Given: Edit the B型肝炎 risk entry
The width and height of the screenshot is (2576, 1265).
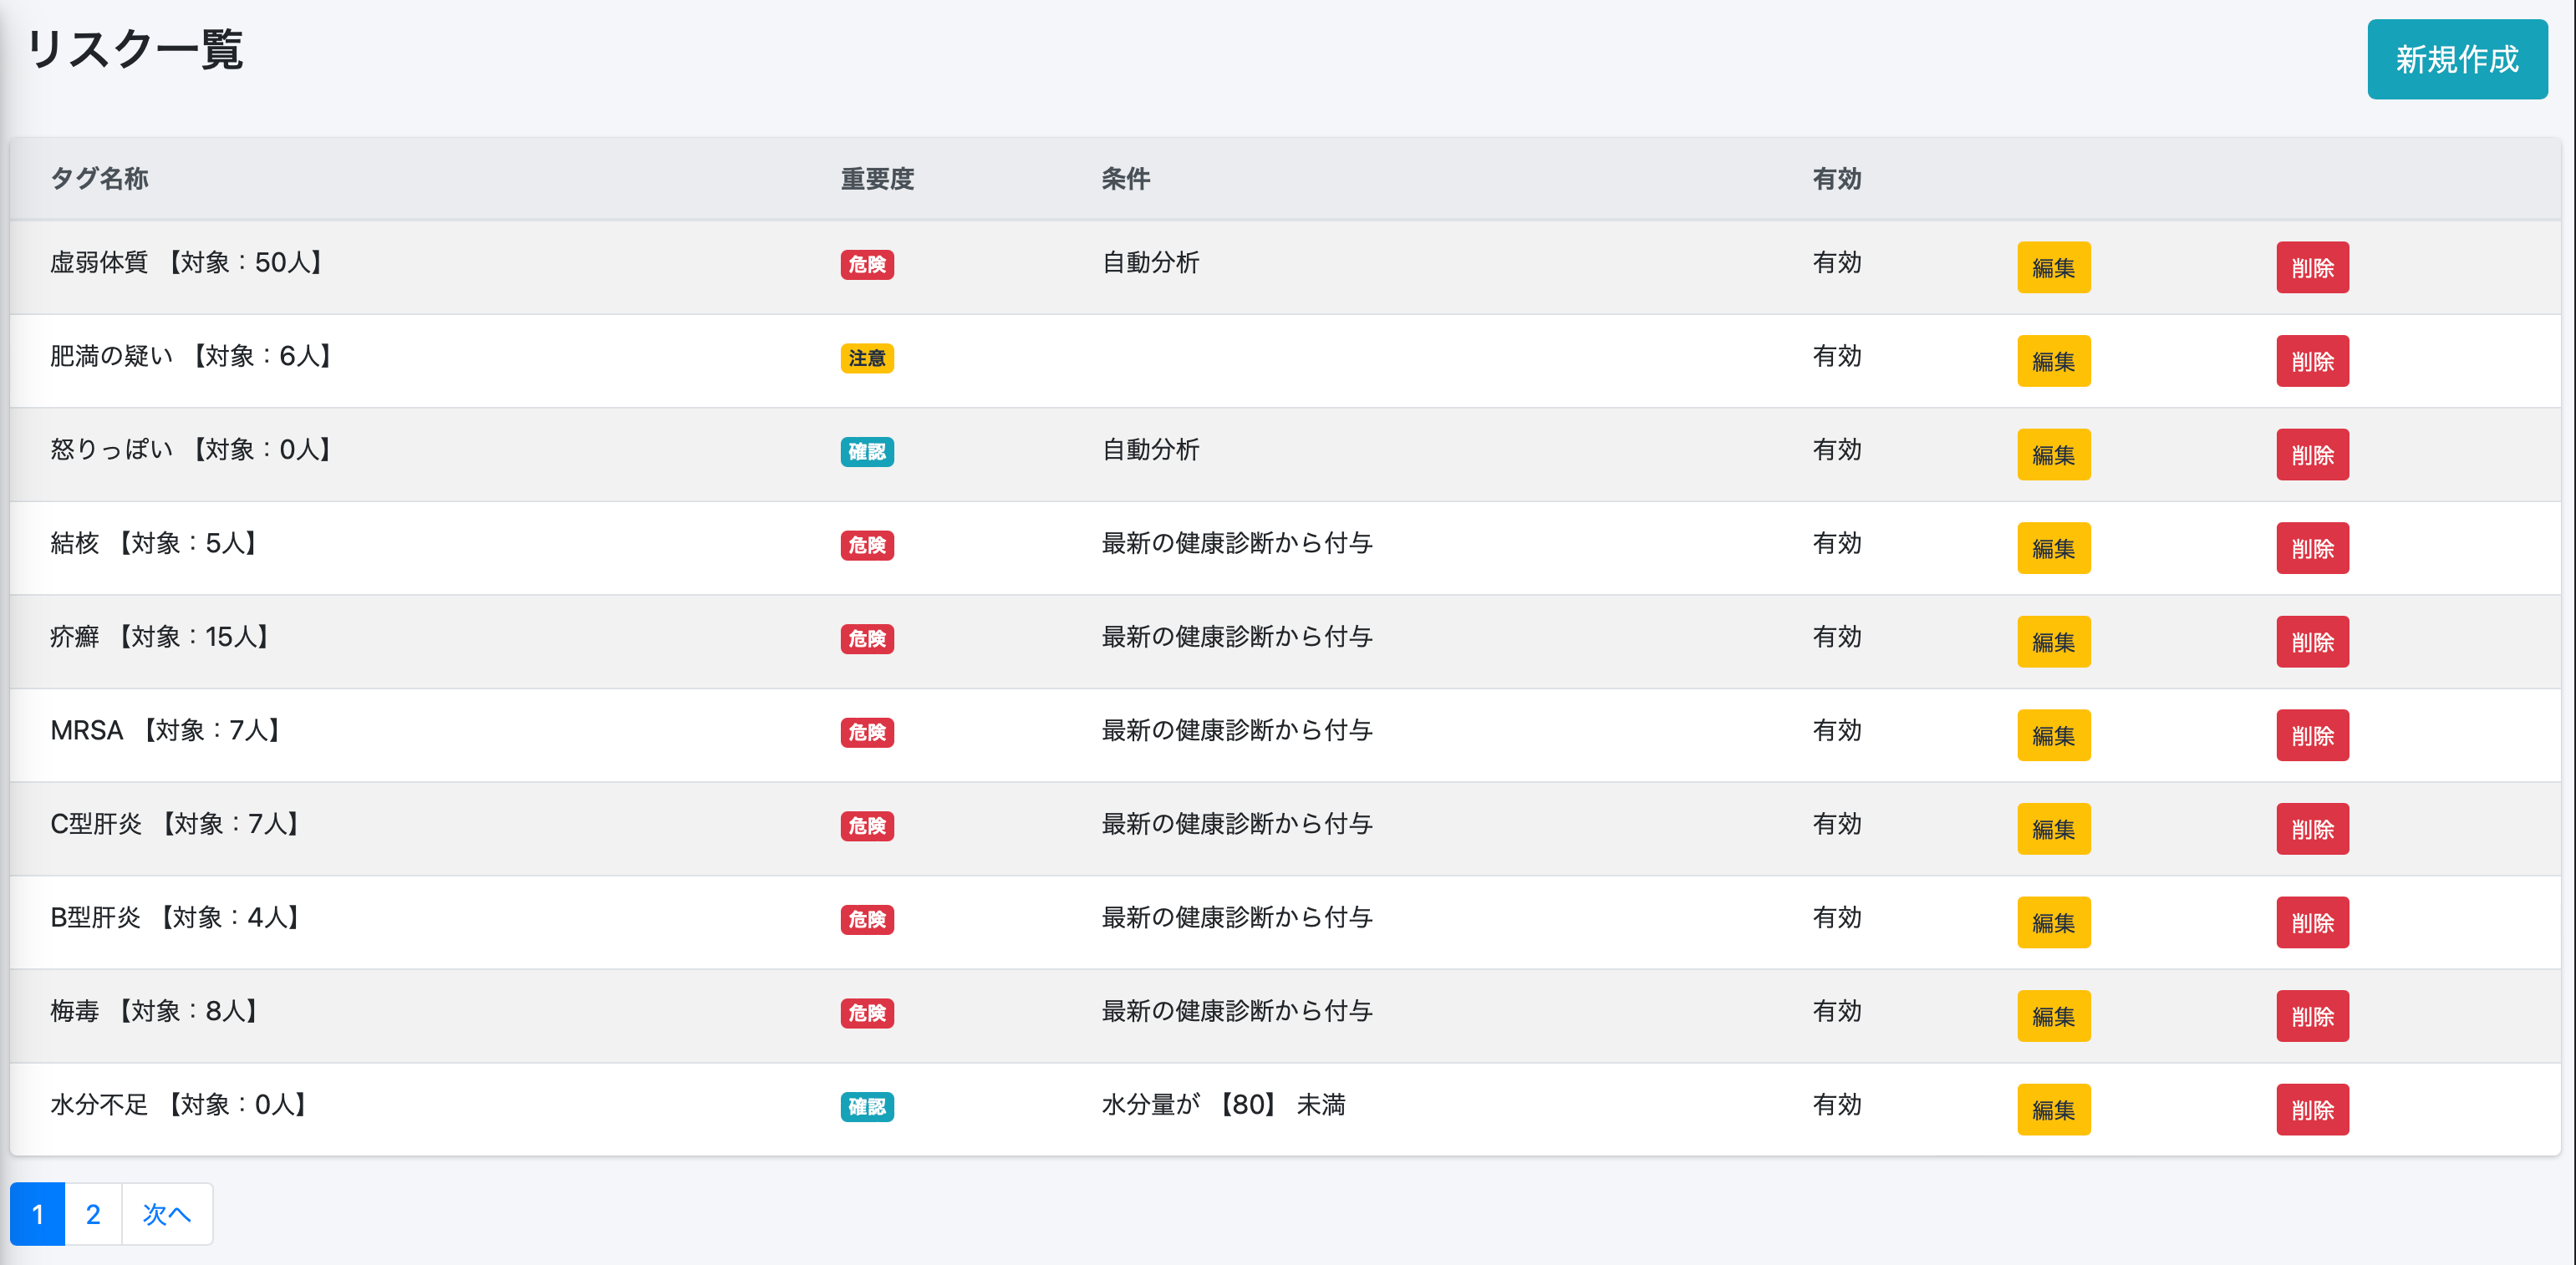Looking at the screenshot, I should 2053,922.
